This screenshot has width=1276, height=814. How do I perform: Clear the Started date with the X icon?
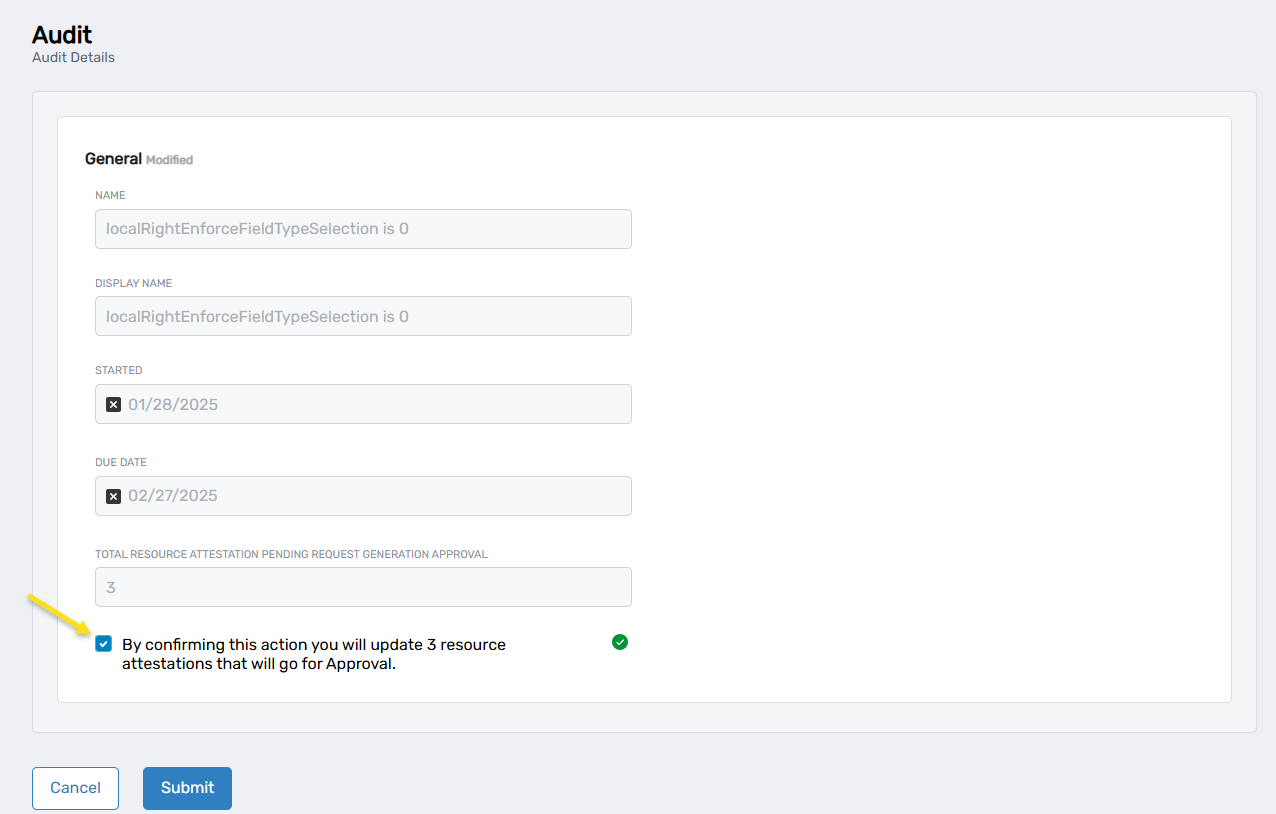pyautogui.click(x=114, y=405)
